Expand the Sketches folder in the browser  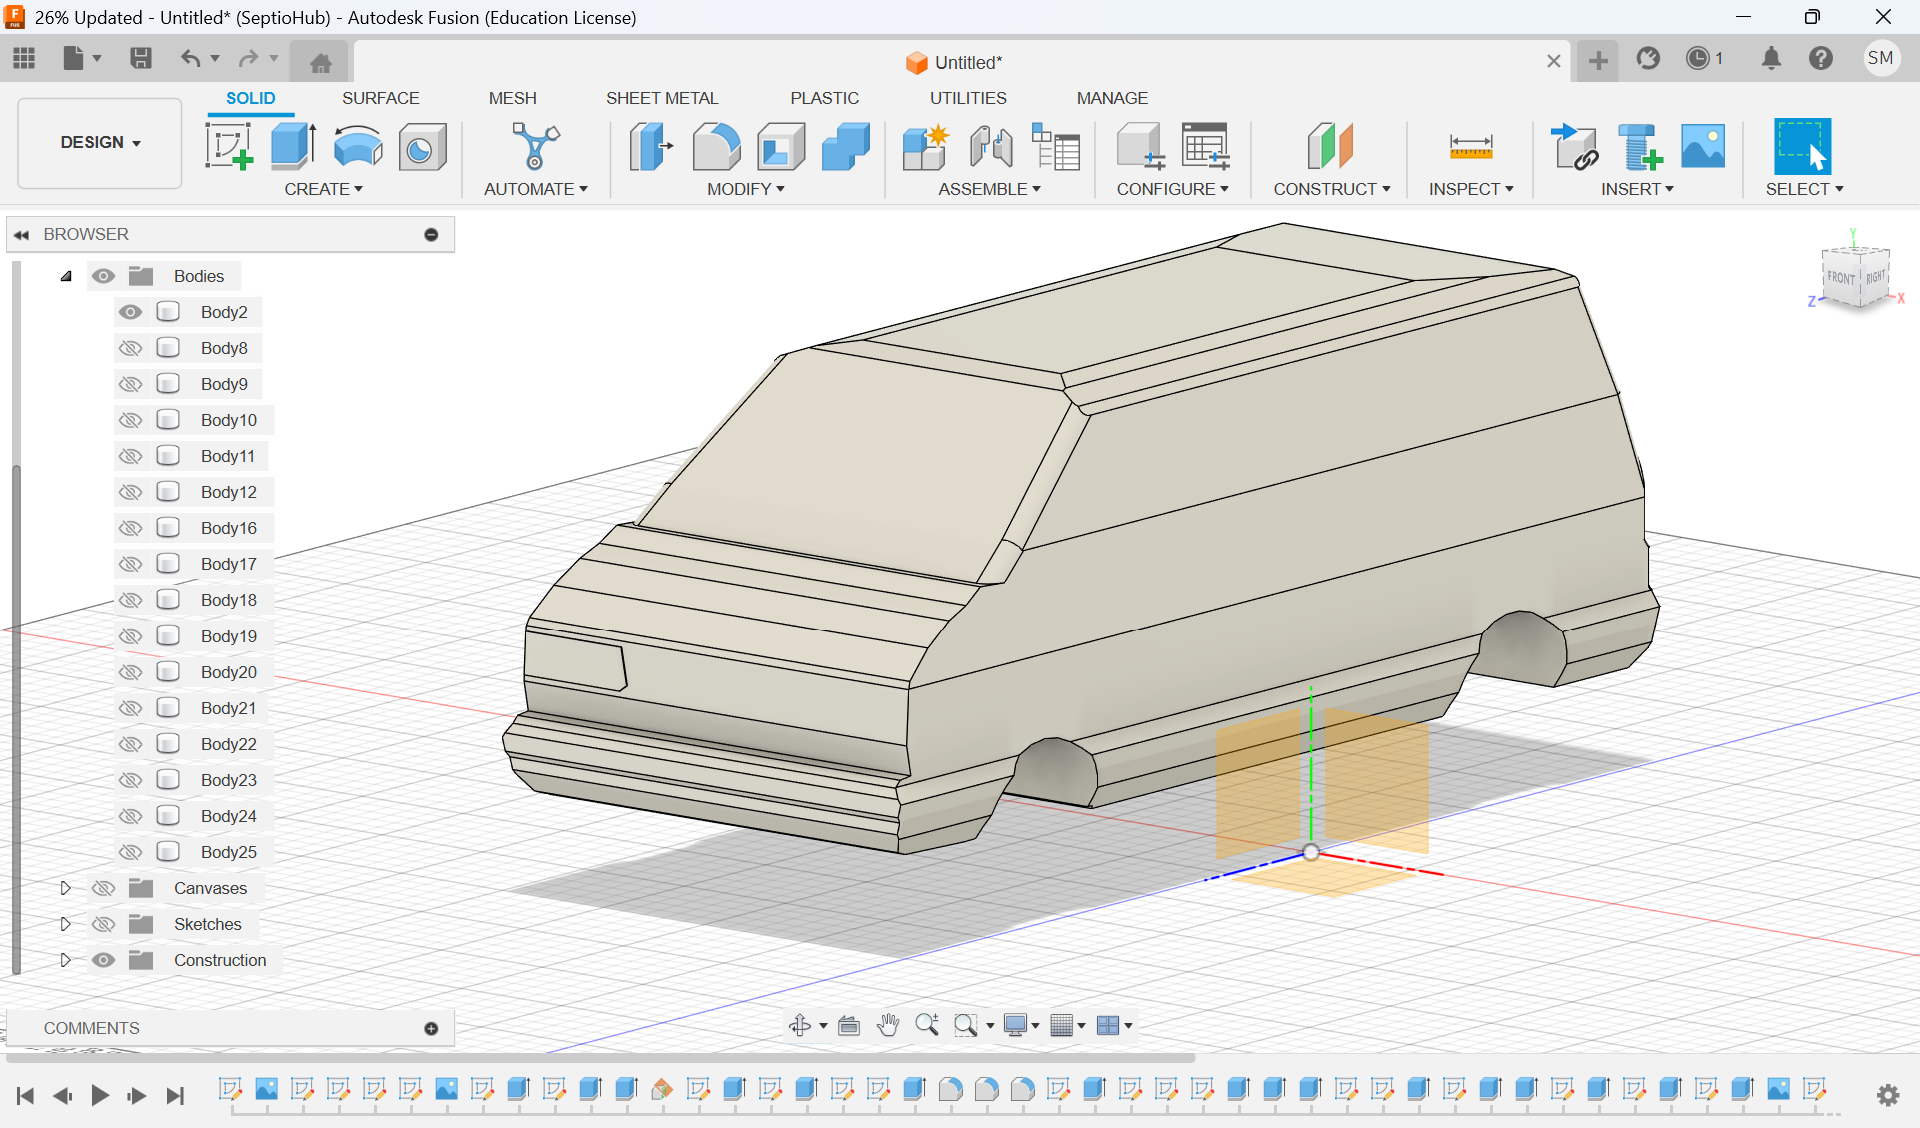point(66,924)
